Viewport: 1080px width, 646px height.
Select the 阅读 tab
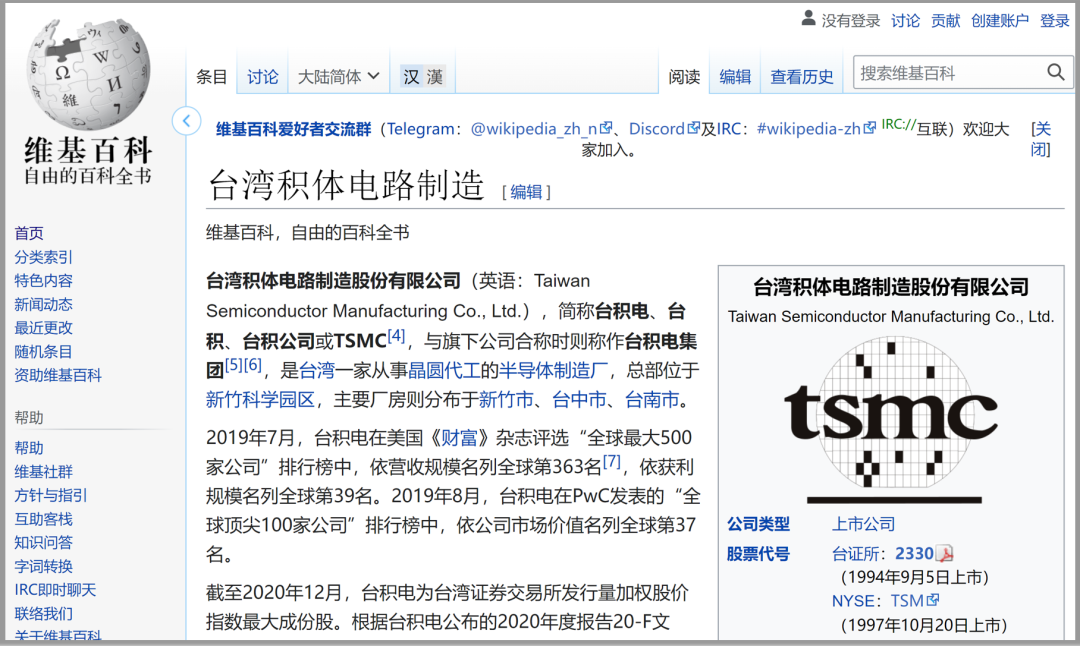tap(684, 76)
